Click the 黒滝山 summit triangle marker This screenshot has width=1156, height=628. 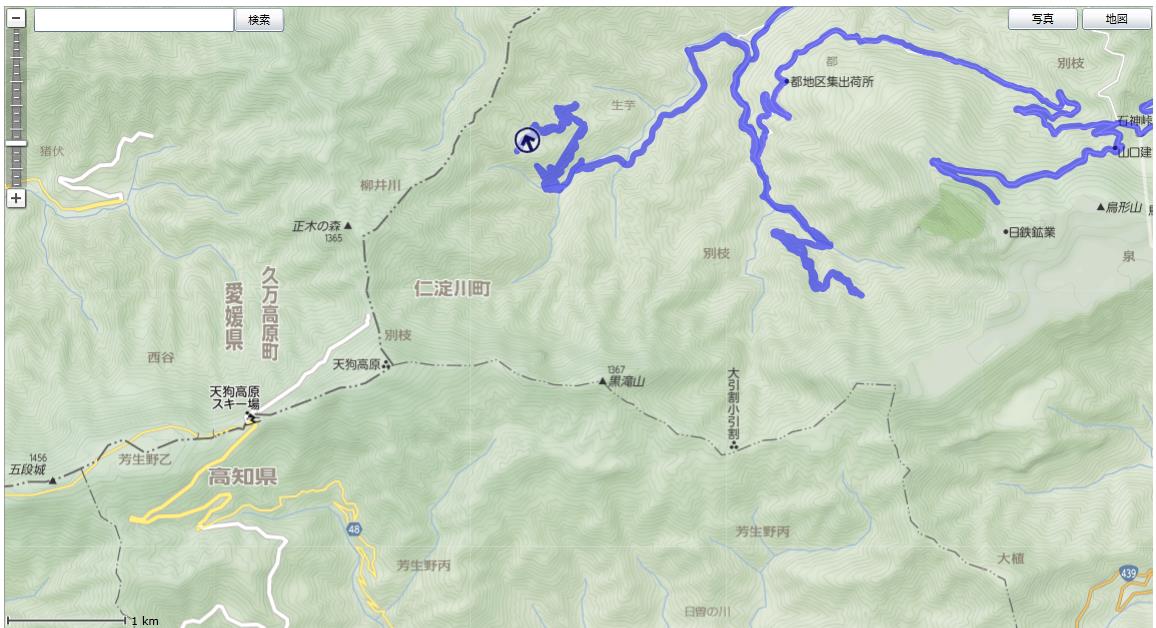coord(602,381)
